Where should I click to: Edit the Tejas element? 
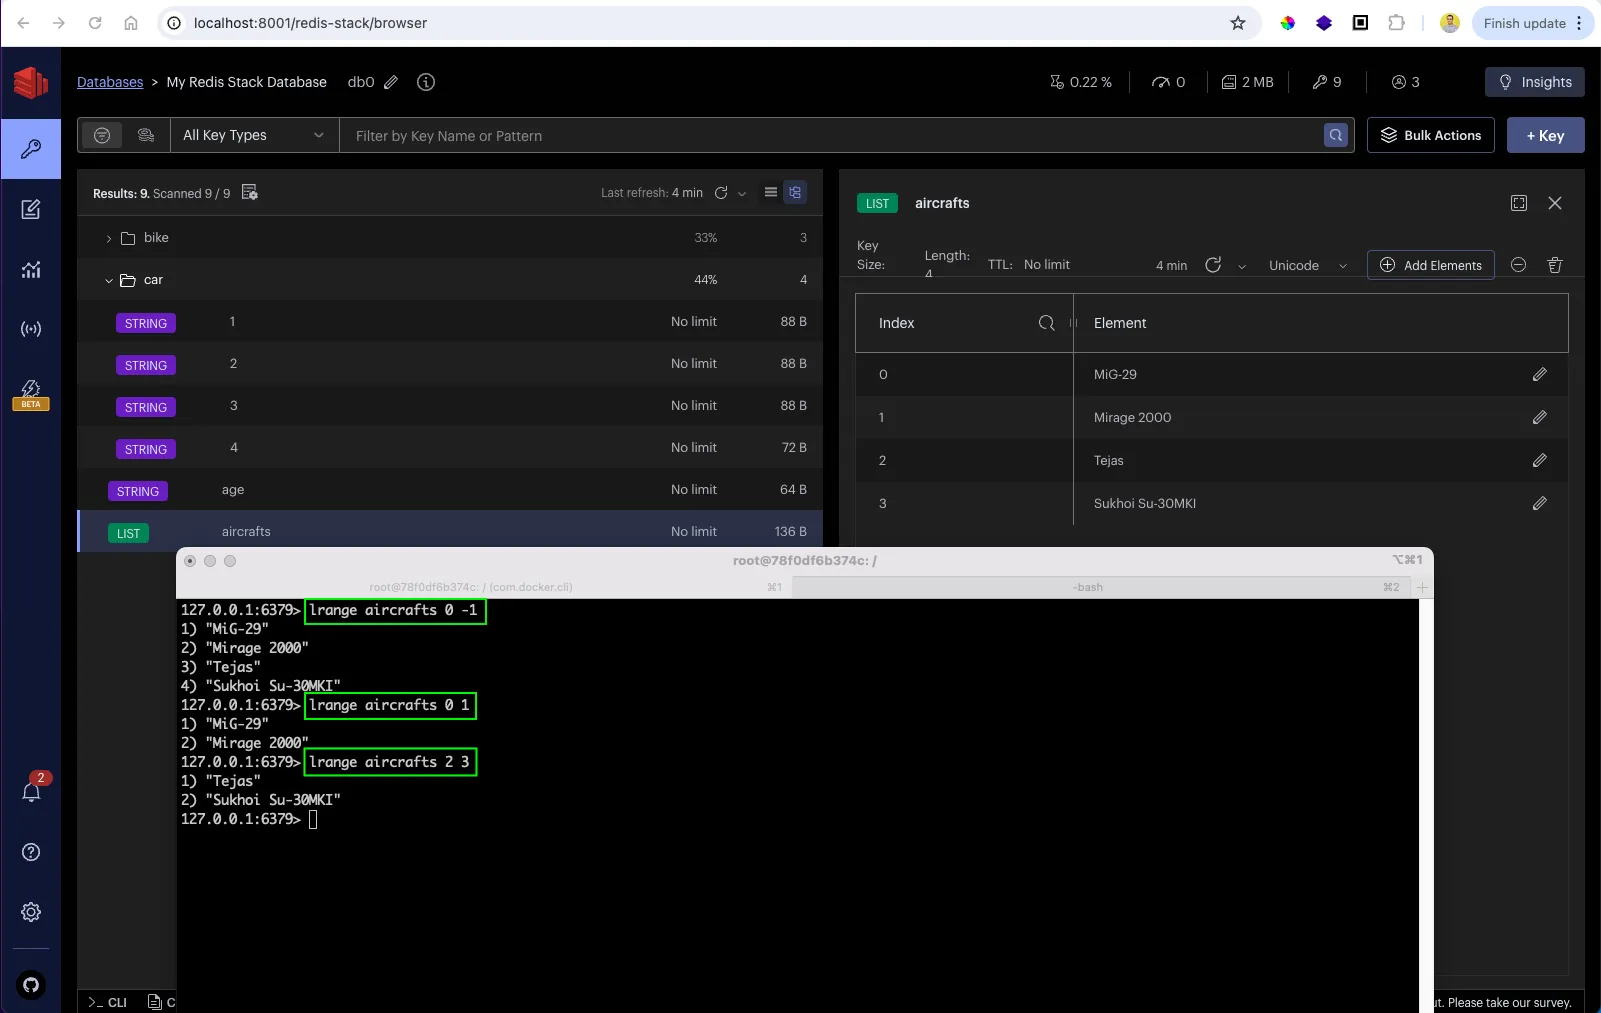(x=1540, y=460)
